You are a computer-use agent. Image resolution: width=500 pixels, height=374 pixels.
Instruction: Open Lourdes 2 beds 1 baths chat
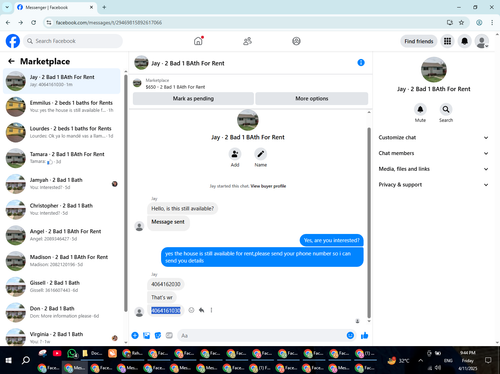[x=62, y=132]
